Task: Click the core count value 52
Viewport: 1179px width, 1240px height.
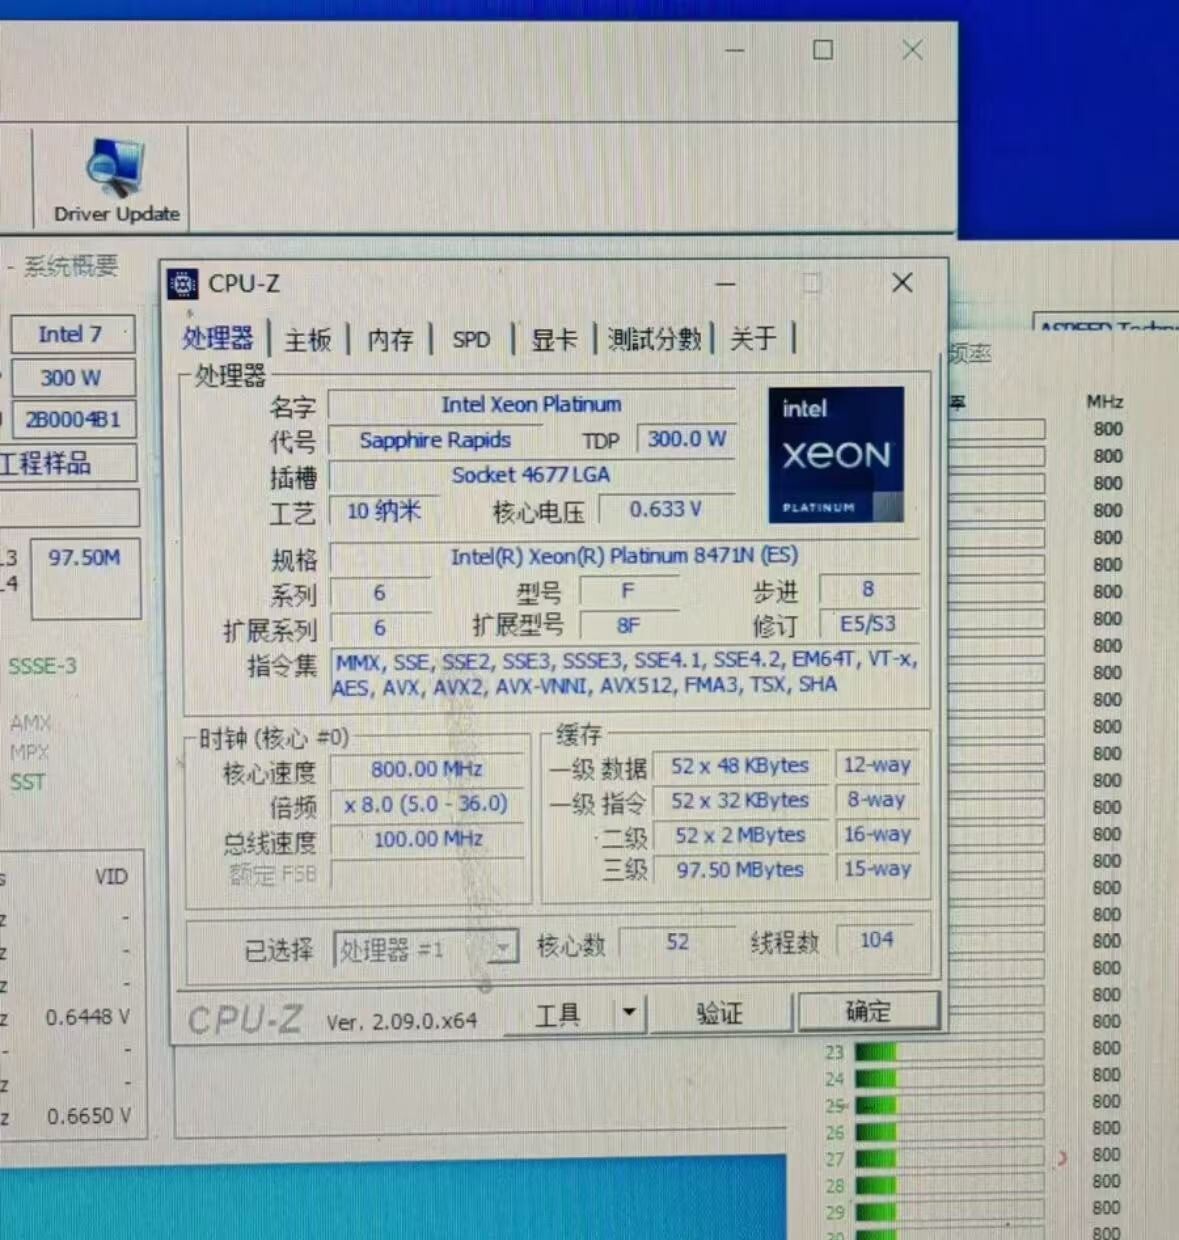Action: pos(677,942)
